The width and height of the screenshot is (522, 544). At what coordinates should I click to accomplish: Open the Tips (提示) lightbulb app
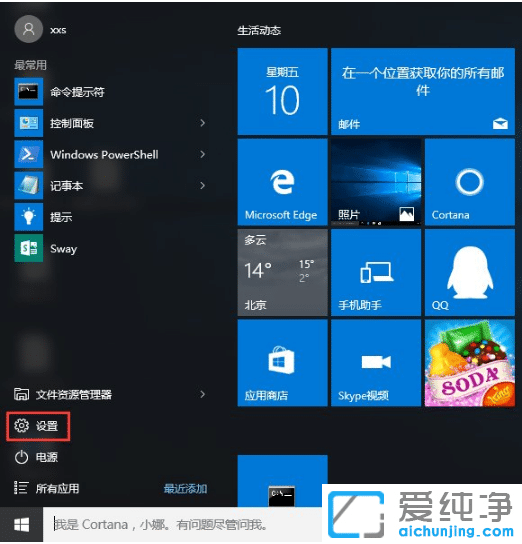click(x=28, y=217)
